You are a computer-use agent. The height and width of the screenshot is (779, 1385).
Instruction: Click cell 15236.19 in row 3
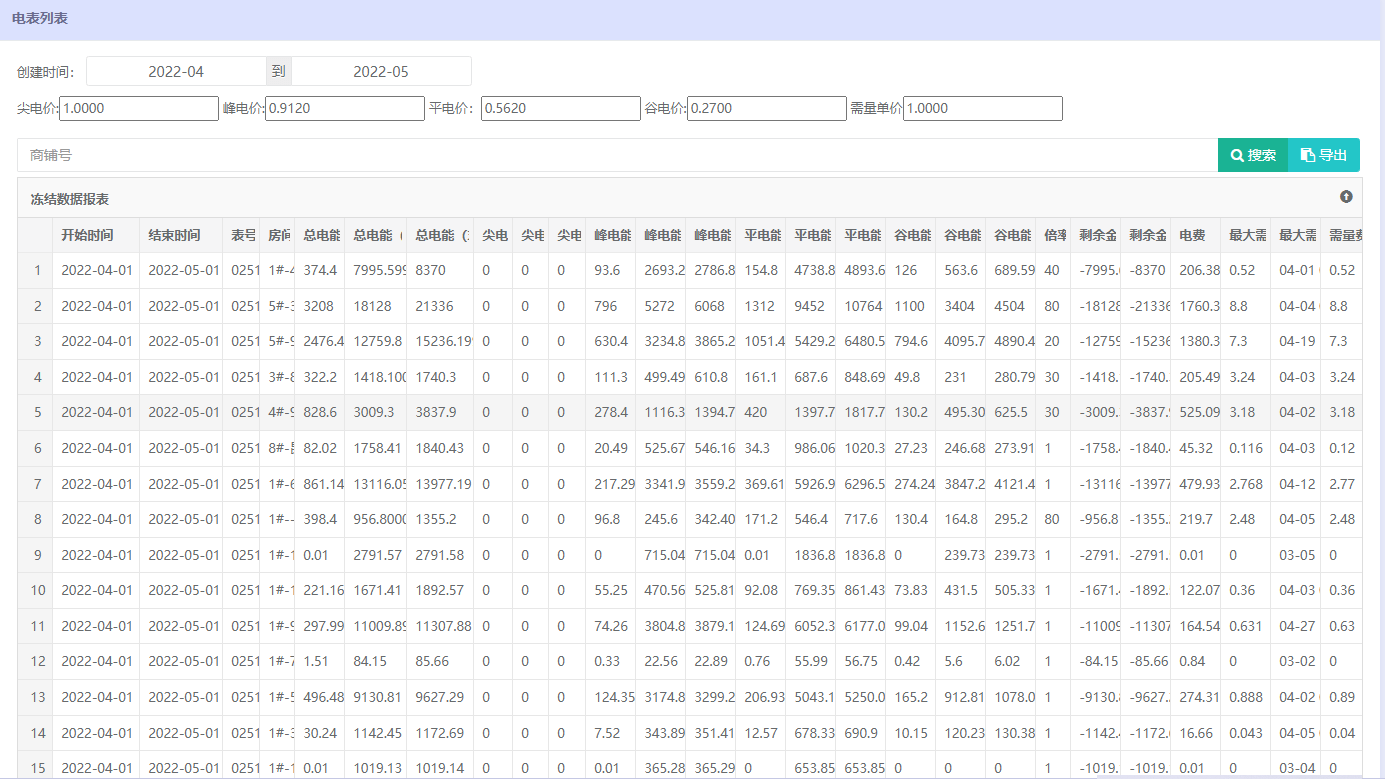point(440,341)
